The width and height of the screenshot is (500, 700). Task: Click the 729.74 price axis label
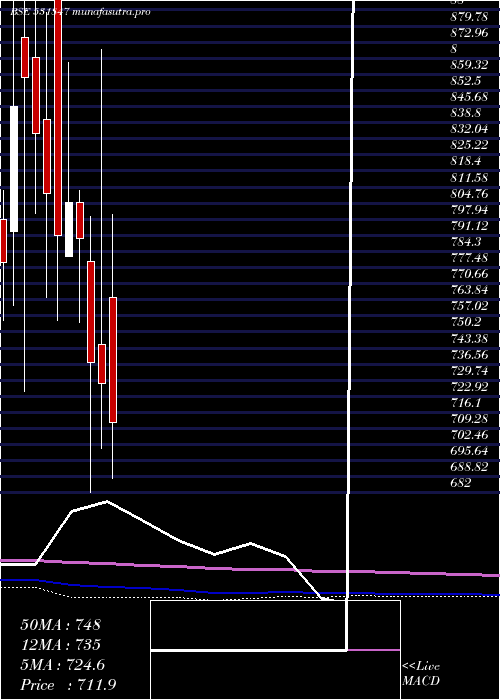pyautogui.click(x=469, y=370)
